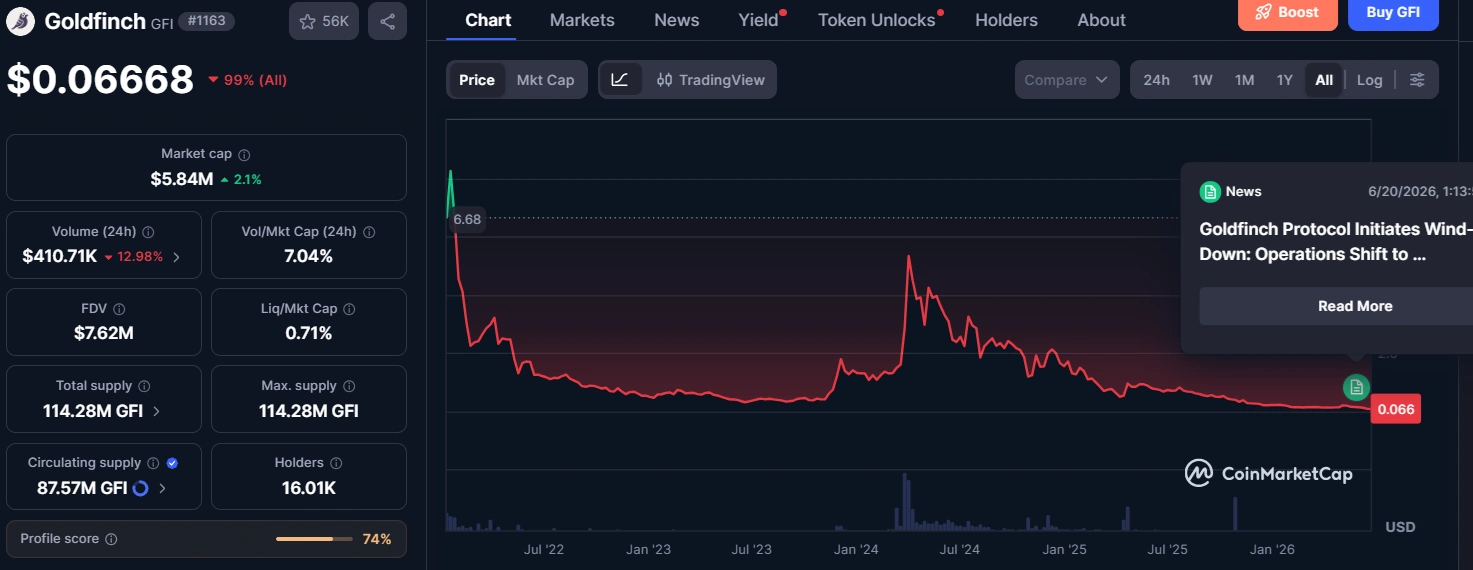
Task: Open Liq/Mkt Cap info icon
Action: click(x=350, y=309)
